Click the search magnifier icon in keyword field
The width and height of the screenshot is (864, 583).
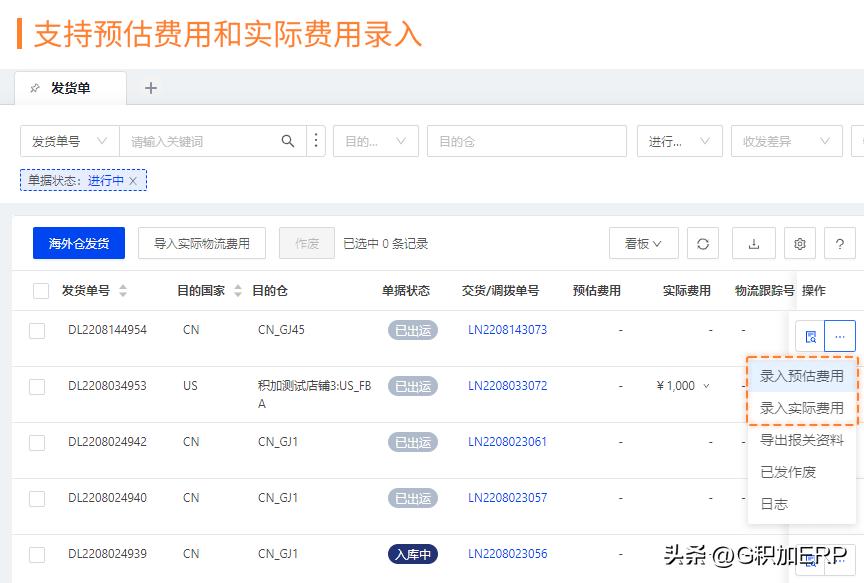pyautogui.click(x=288, y=141)
